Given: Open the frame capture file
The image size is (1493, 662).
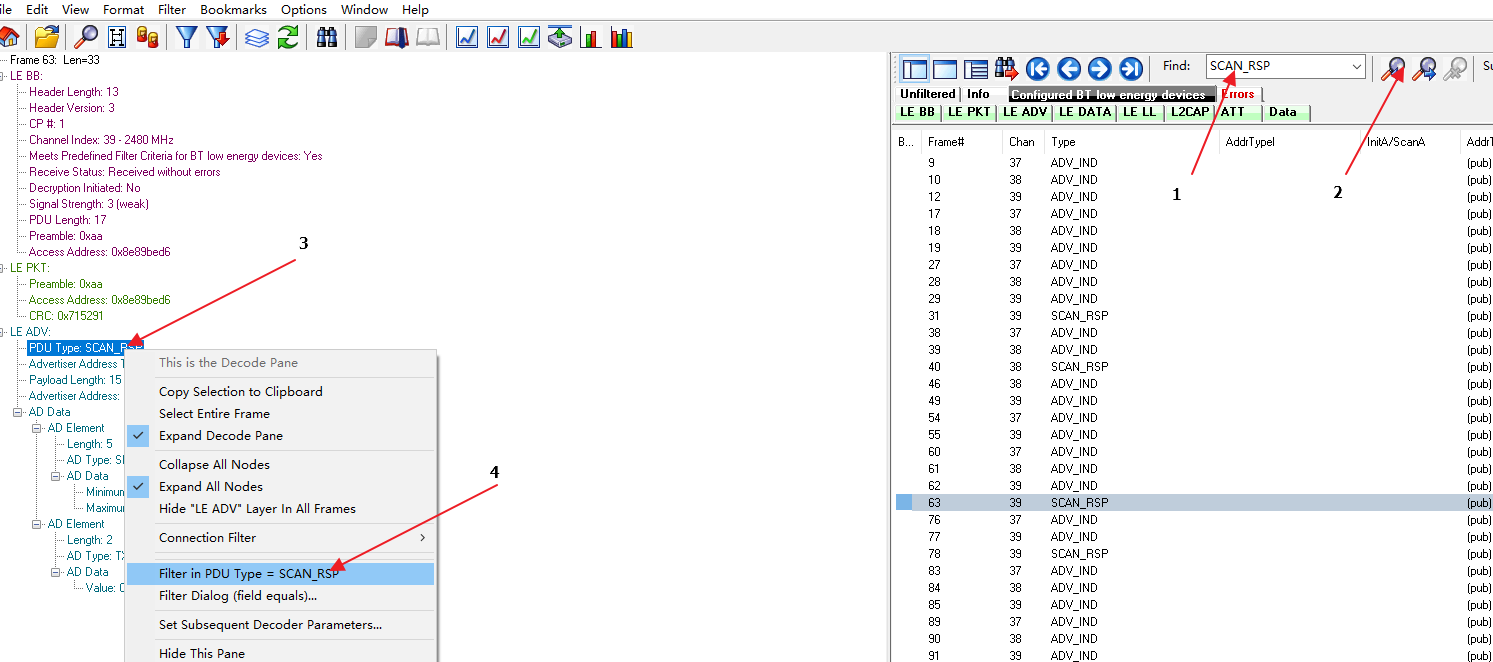Looking at the screenshot, I should [47, 36].
